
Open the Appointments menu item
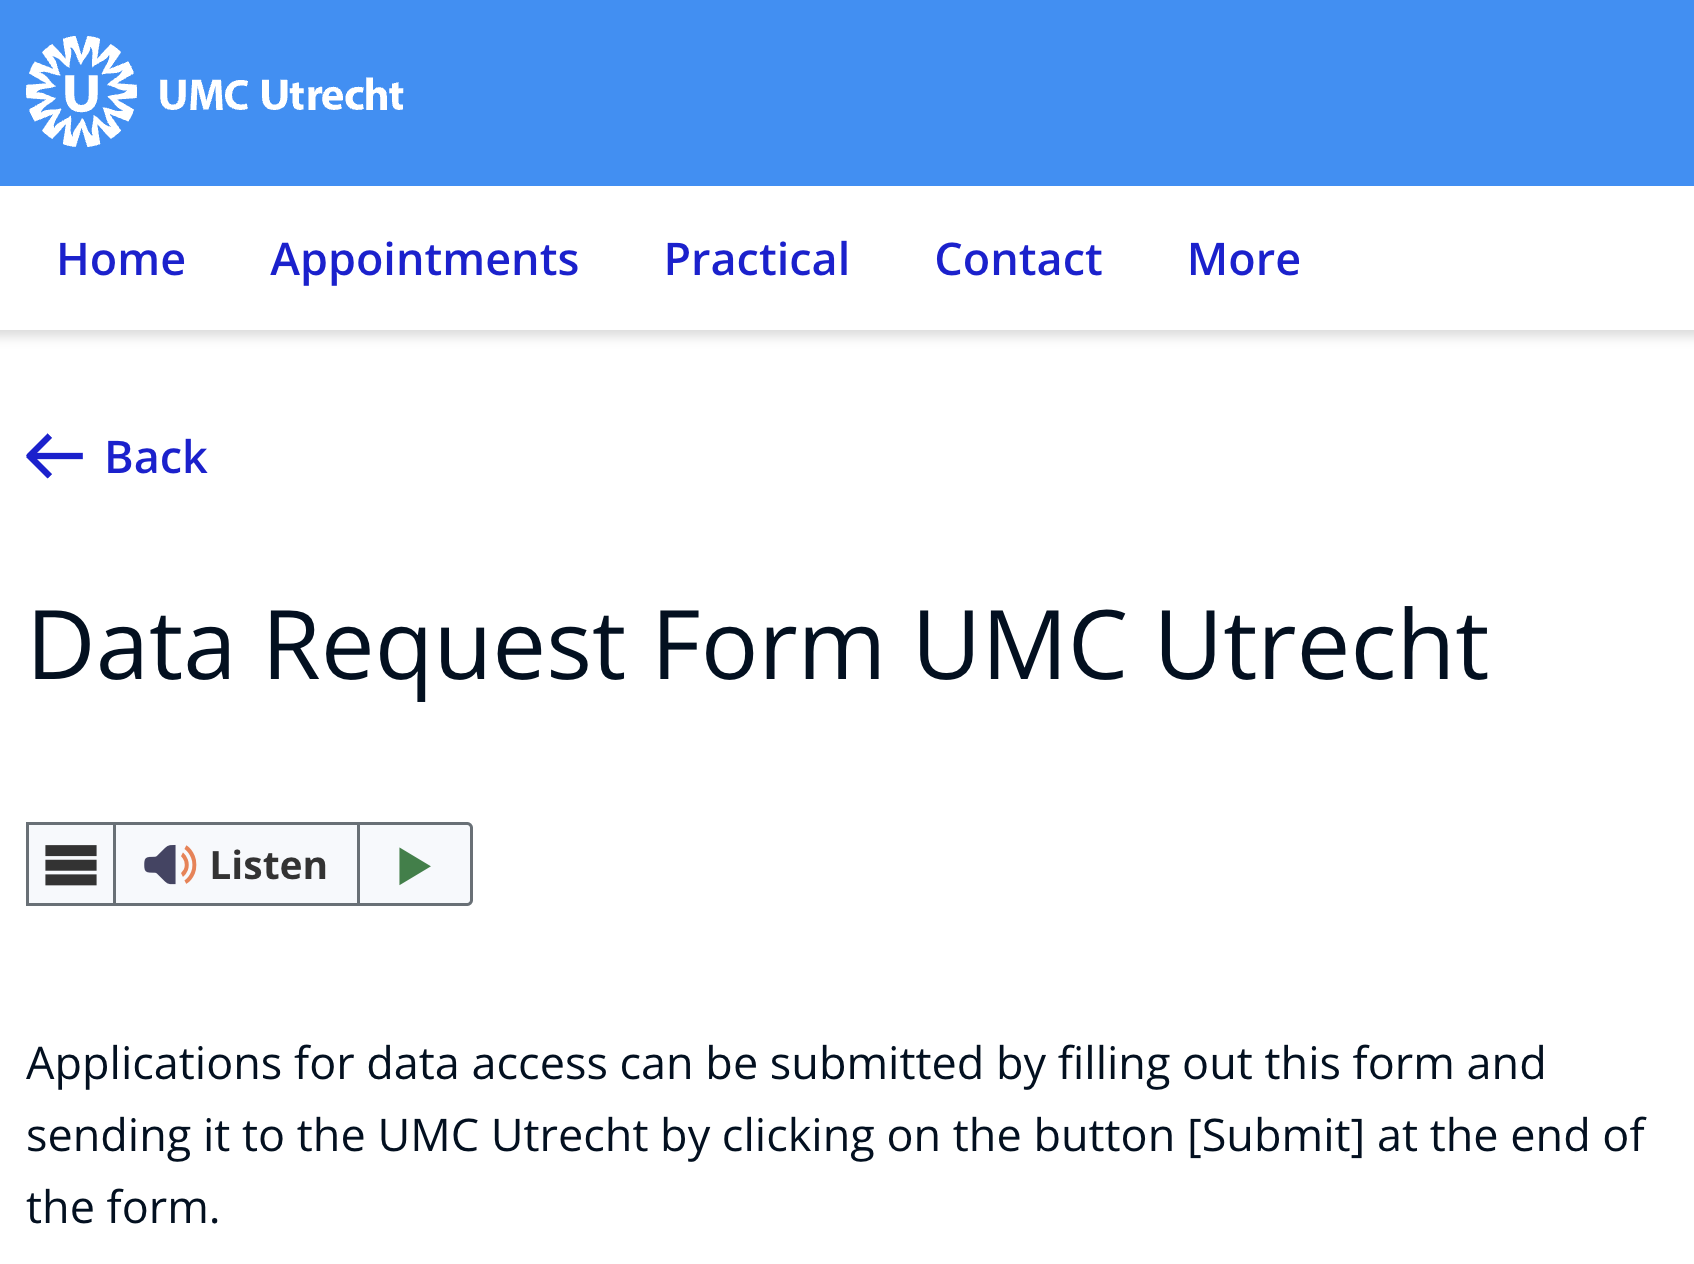pyautogui.click(x=423, y=259)
